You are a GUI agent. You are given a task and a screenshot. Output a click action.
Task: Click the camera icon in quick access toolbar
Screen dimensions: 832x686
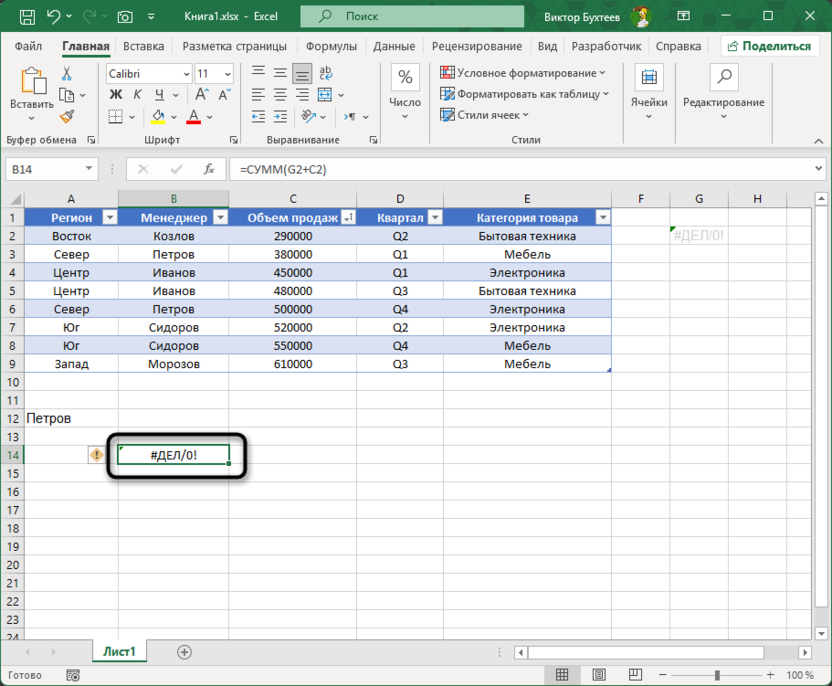click(x=125, y=17)
